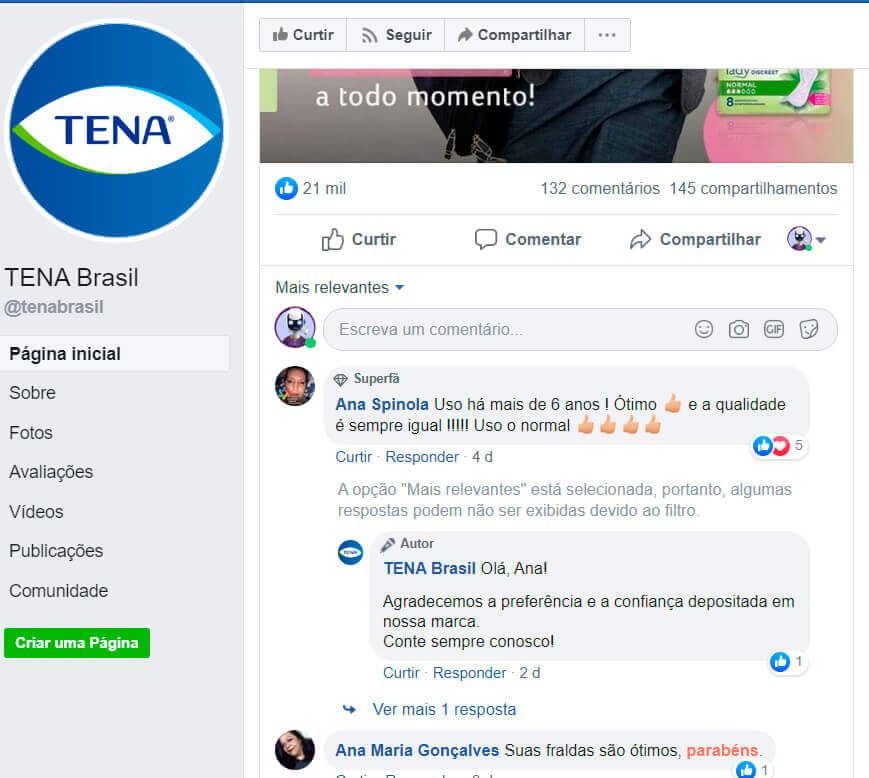View reactions on Ana Spinola's comment

779,446
